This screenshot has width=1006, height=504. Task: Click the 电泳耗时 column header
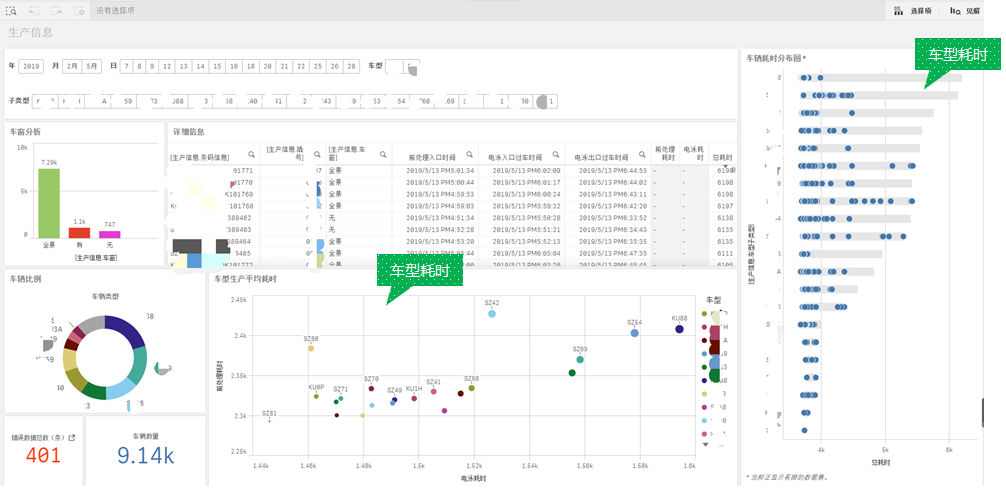coord(694,153)
